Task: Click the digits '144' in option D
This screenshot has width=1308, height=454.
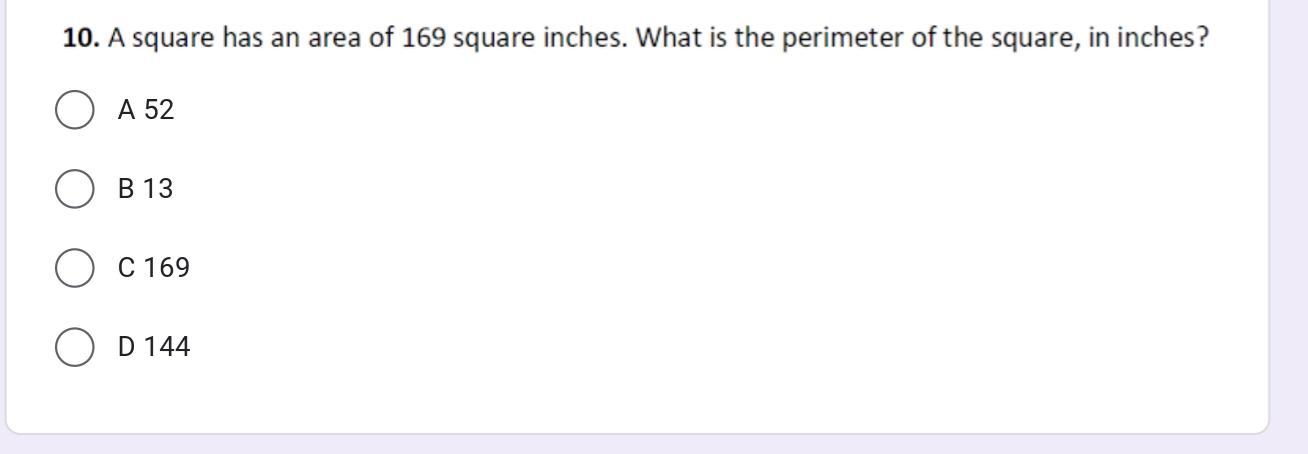Action: click(x=167, y=347)
